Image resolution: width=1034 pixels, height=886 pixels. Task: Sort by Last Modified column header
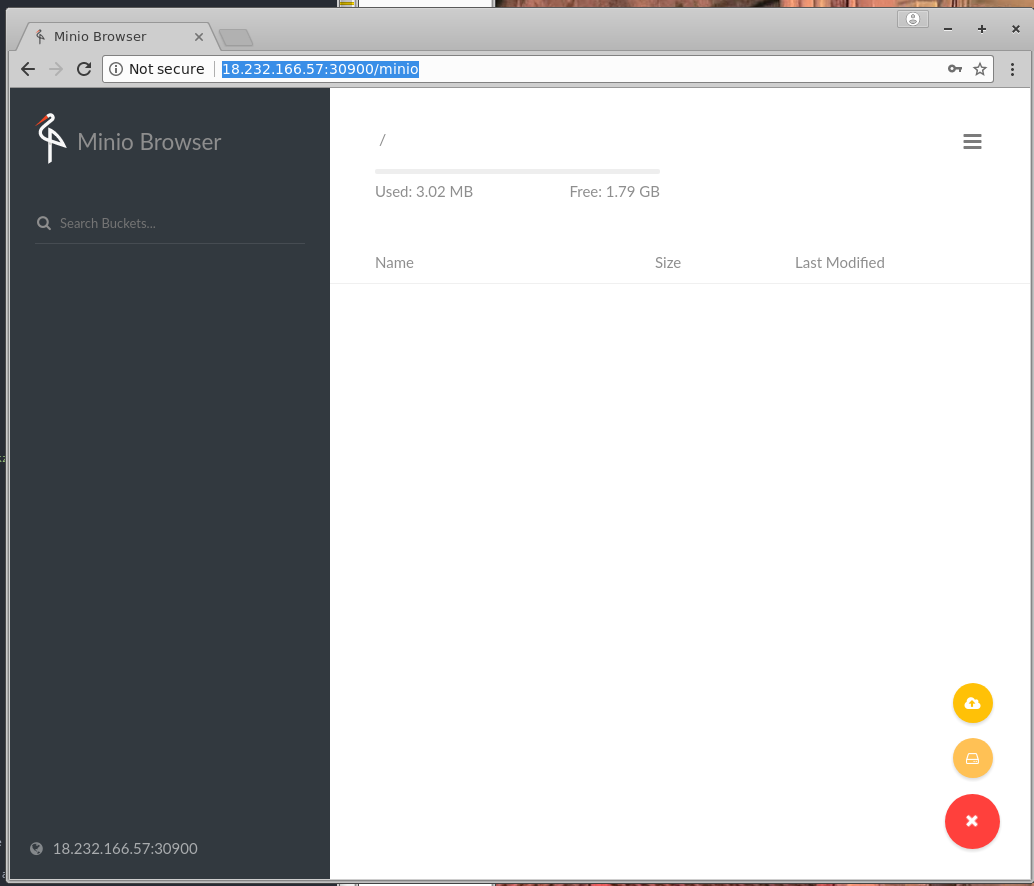coord(839,262)
